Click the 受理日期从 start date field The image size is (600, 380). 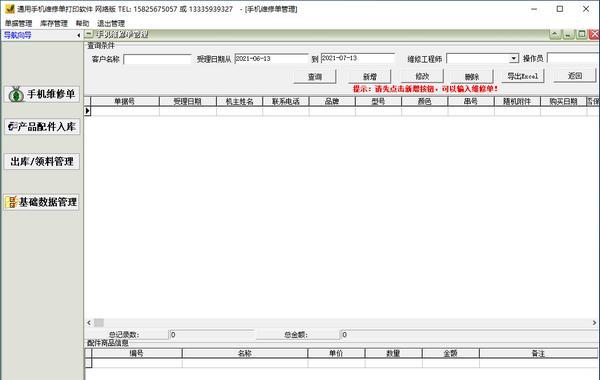[x=271, y=59]
